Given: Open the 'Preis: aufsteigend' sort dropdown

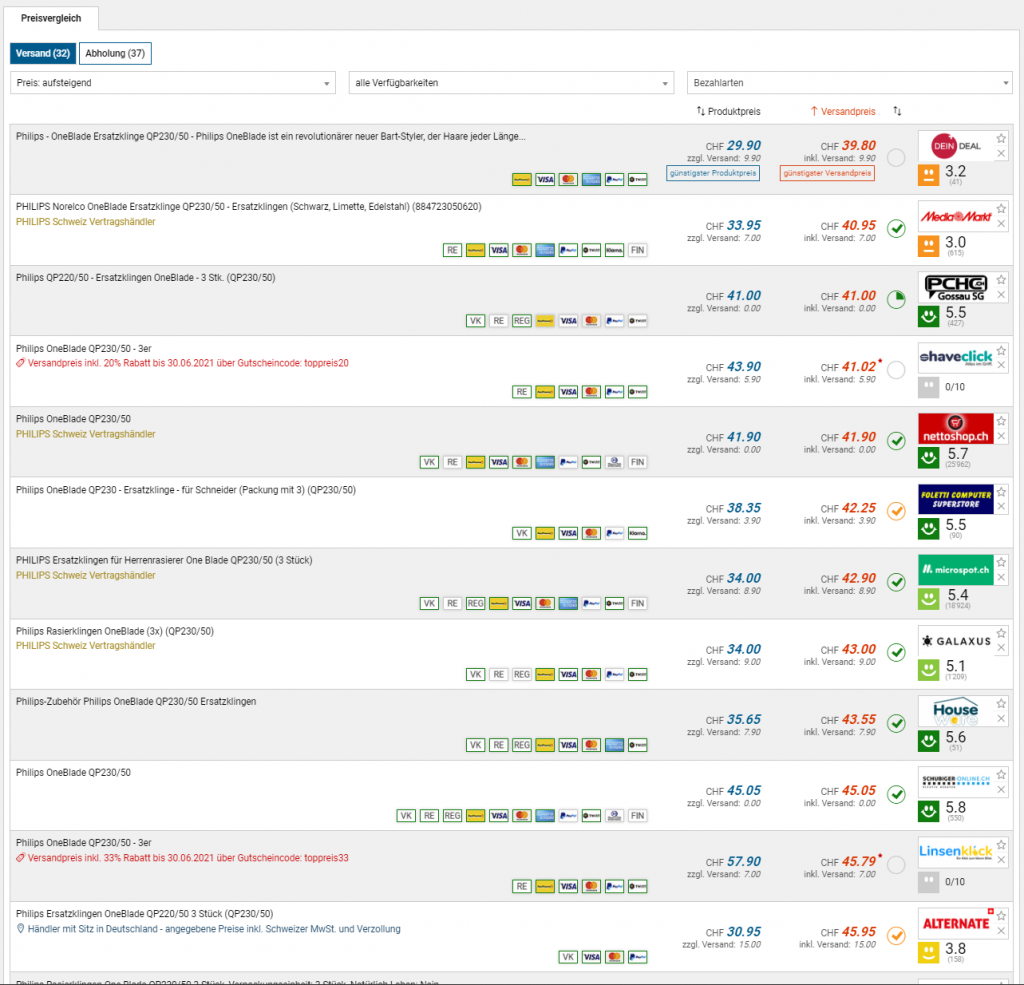Looking at the screenshot, I should click(x=173, y=83).
